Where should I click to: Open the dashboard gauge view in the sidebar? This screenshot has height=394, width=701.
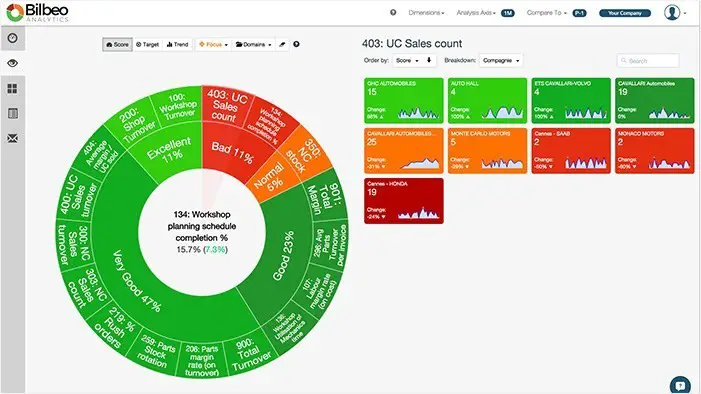click(x=13, y=38)
